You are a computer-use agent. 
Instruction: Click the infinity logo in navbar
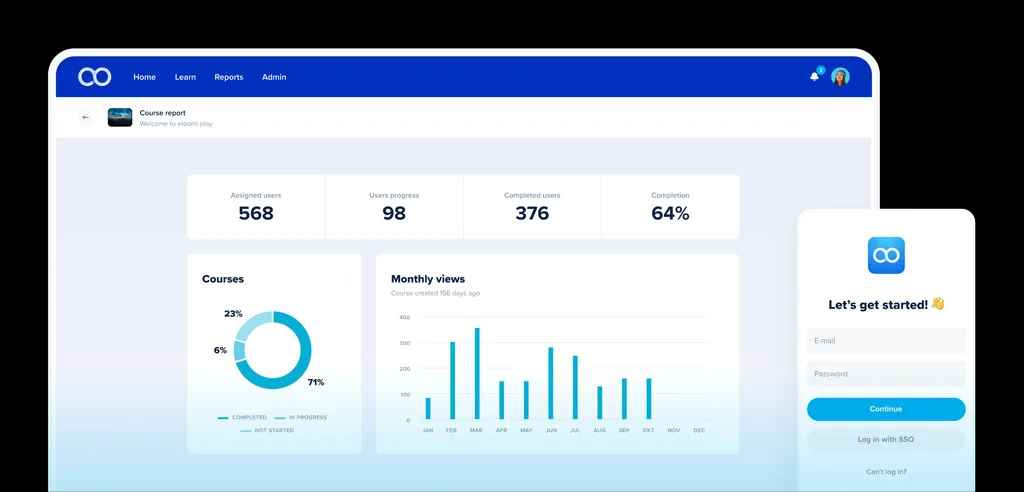[x=95, y=76]
